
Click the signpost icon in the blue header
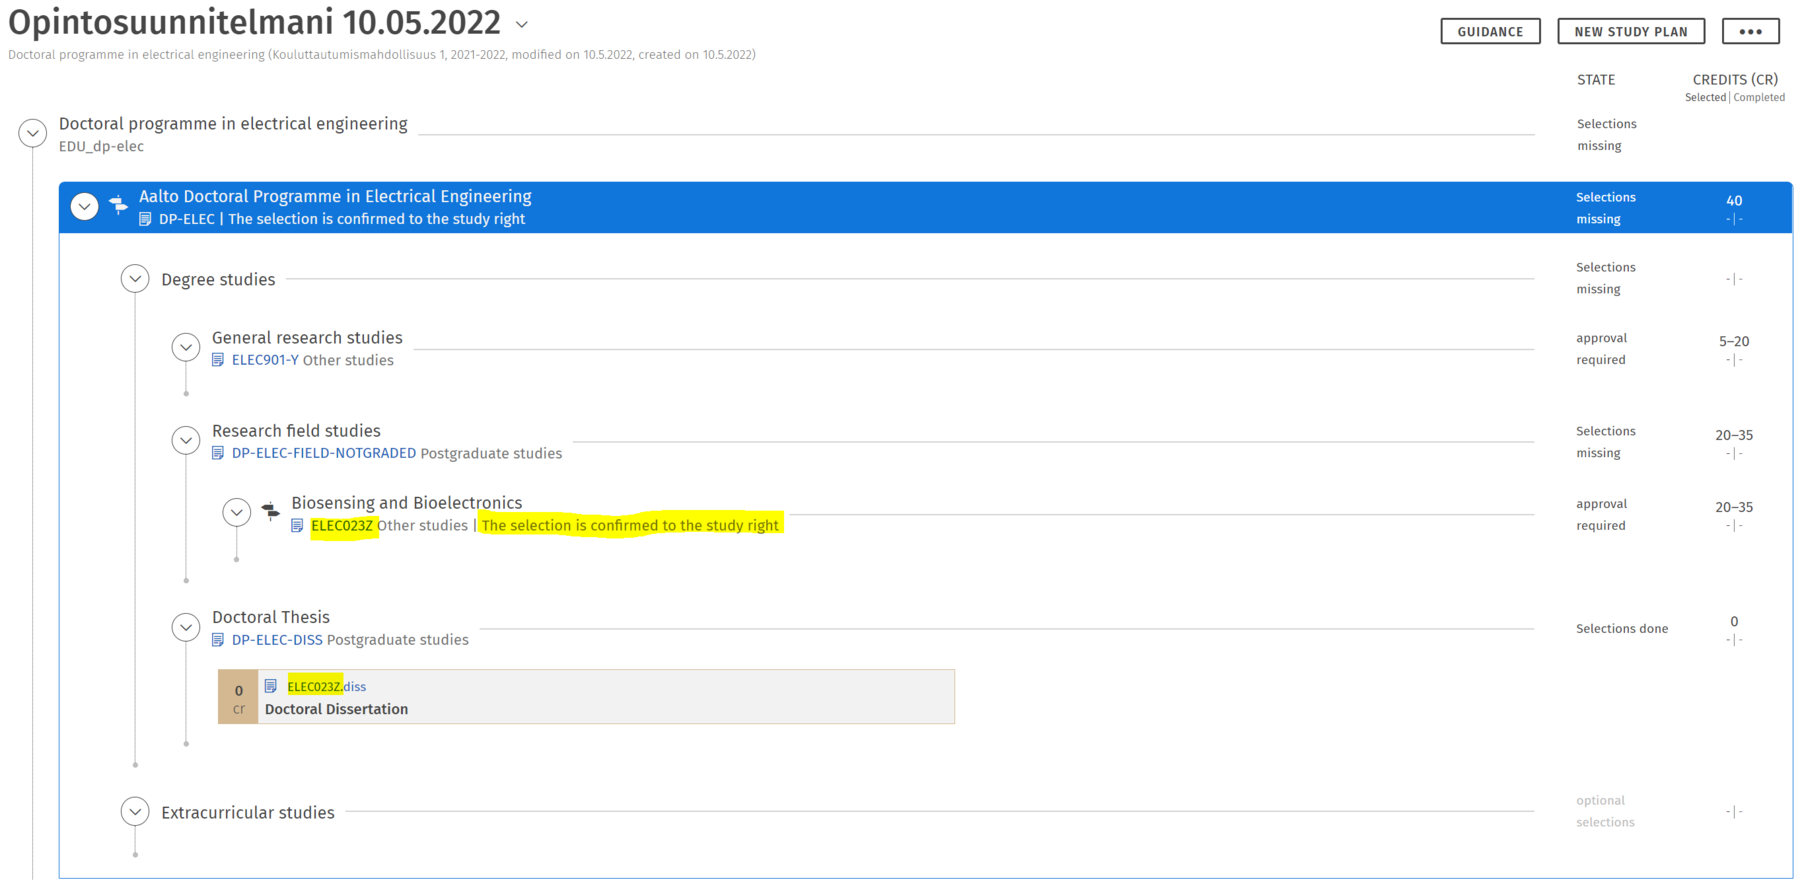(x=118, y=204)
